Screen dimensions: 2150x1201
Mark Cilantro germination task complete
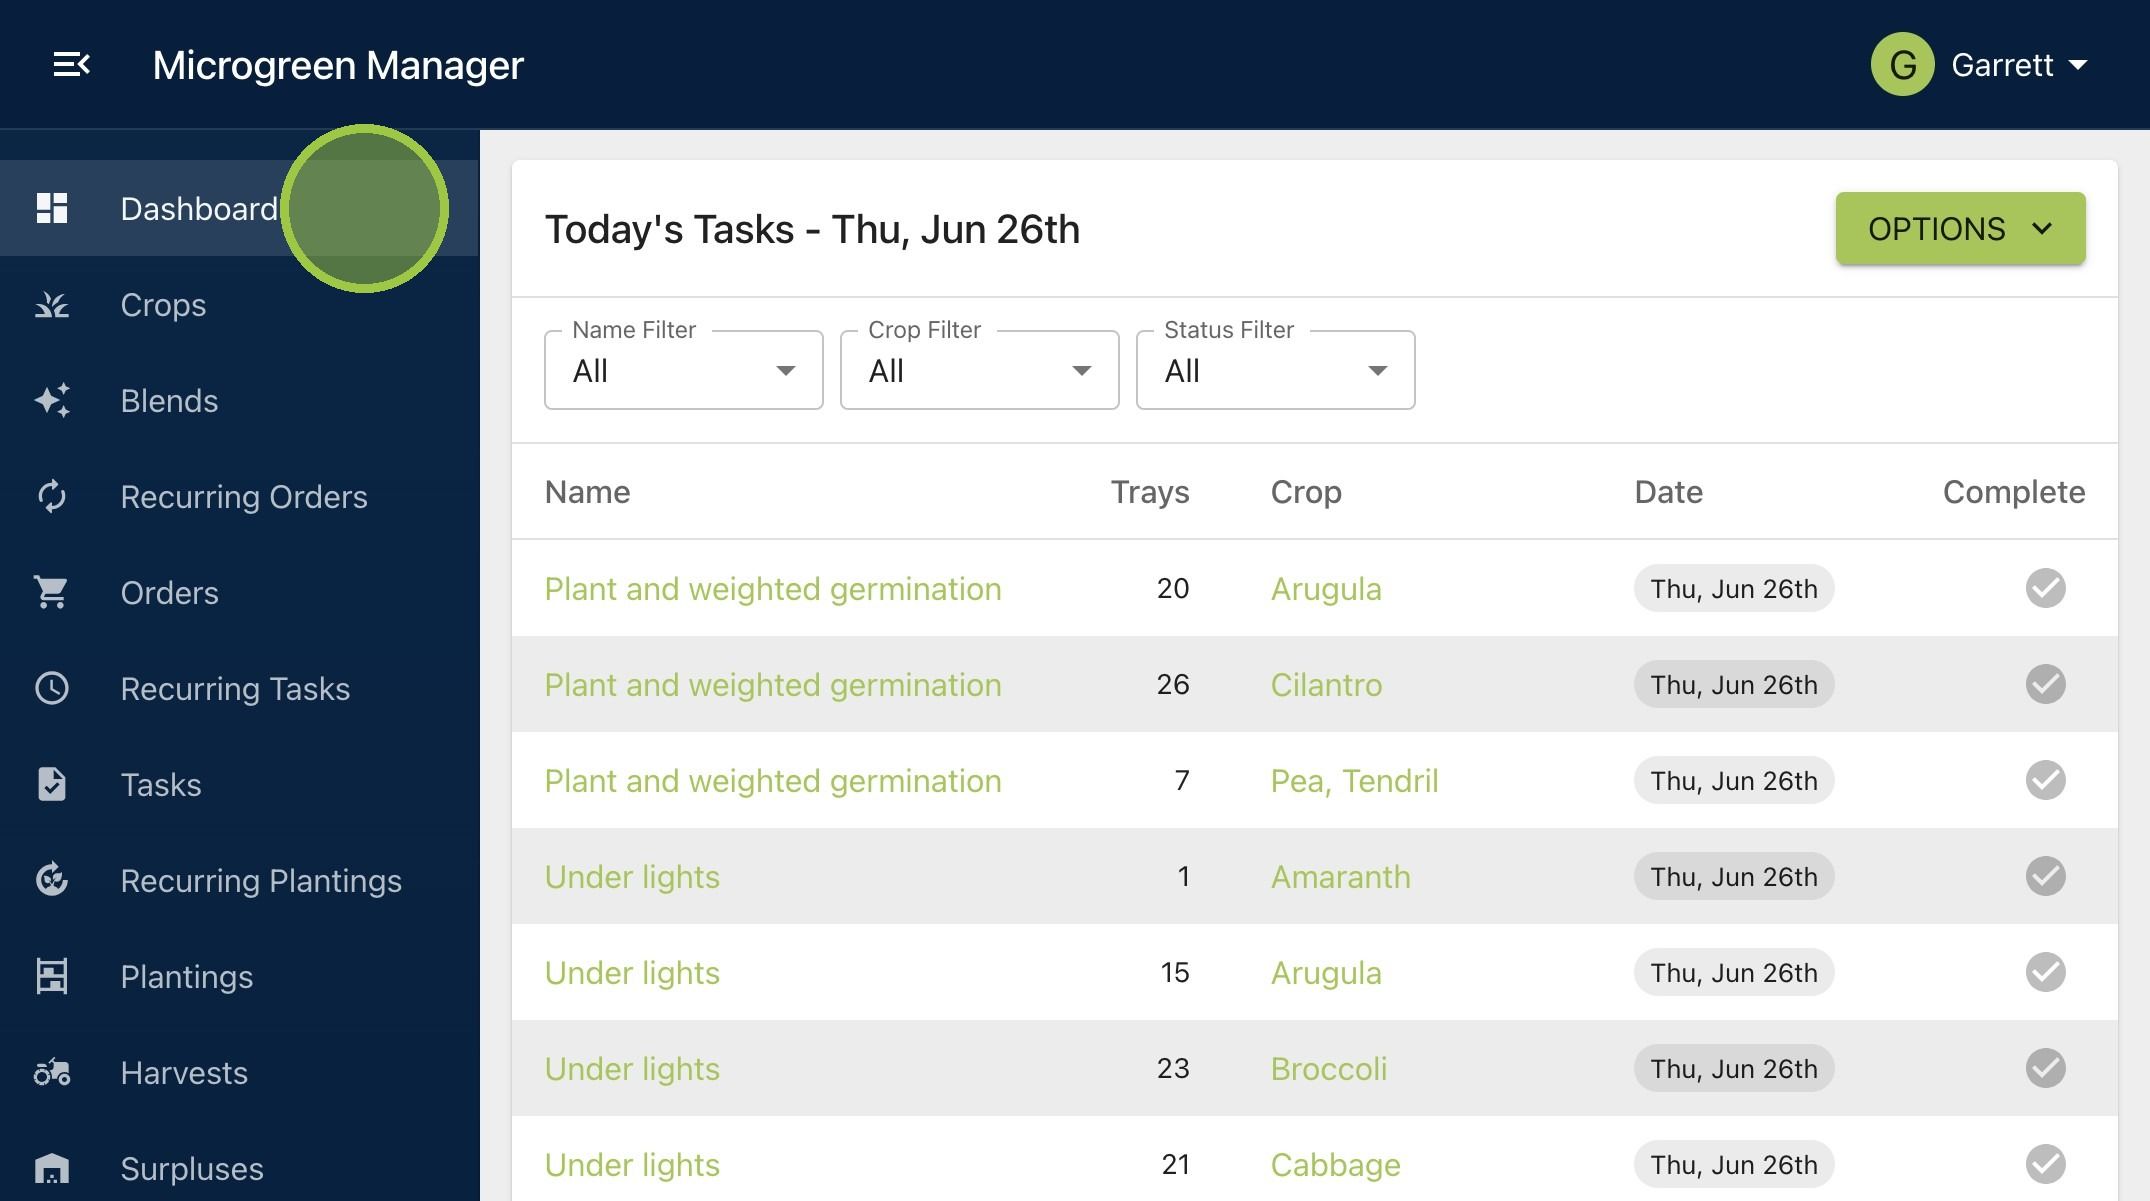pyautogui.click(x=2046, y=684)
